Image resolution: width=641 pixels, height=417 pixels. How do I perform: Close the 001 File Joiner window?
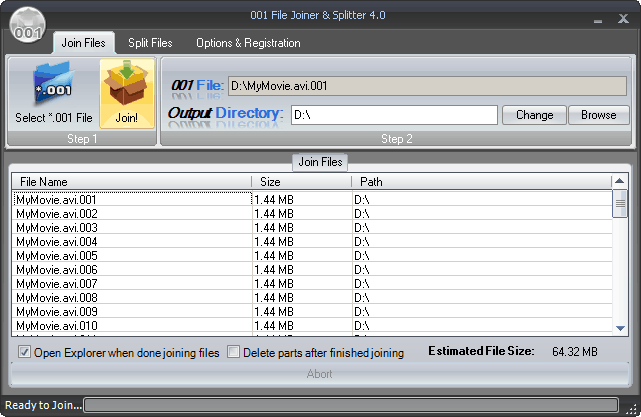point(623,18)
